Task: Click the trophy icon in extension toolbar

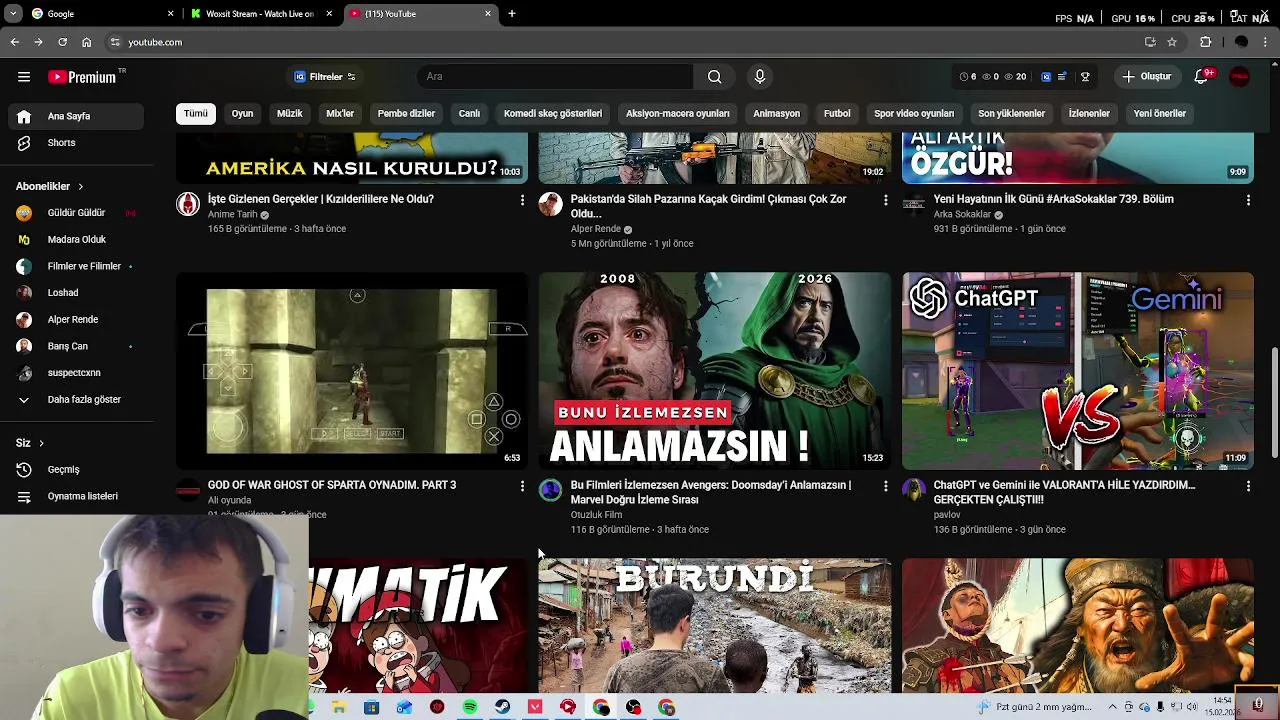Action: click(x=1085, y=77)
